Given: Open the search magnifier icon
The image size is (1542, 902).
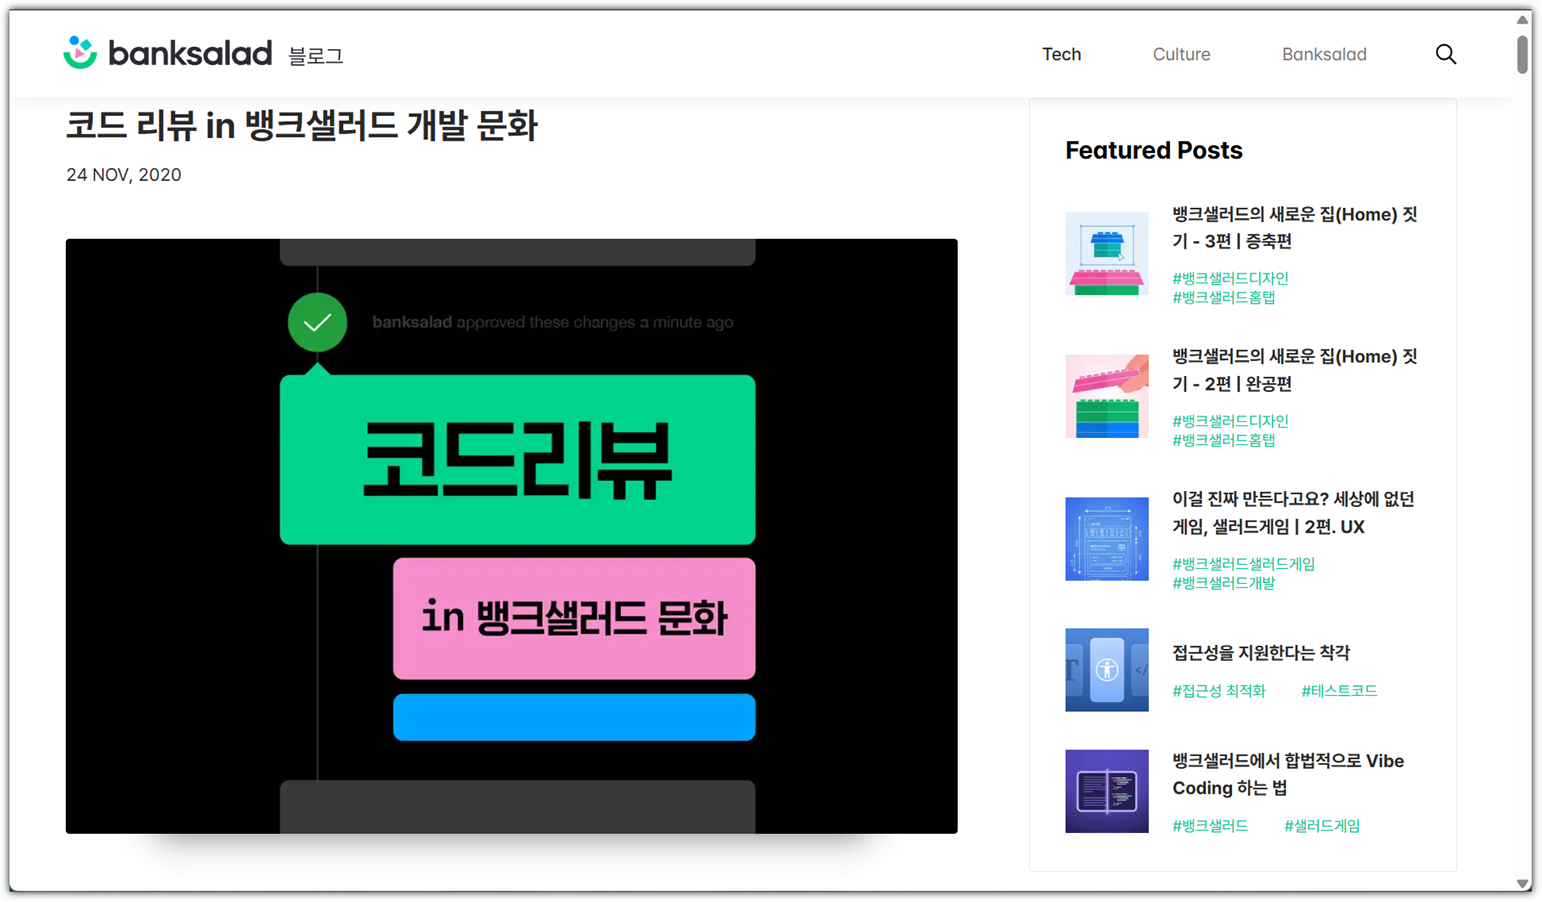Looking at the screenshot, I should point(1446,54).
